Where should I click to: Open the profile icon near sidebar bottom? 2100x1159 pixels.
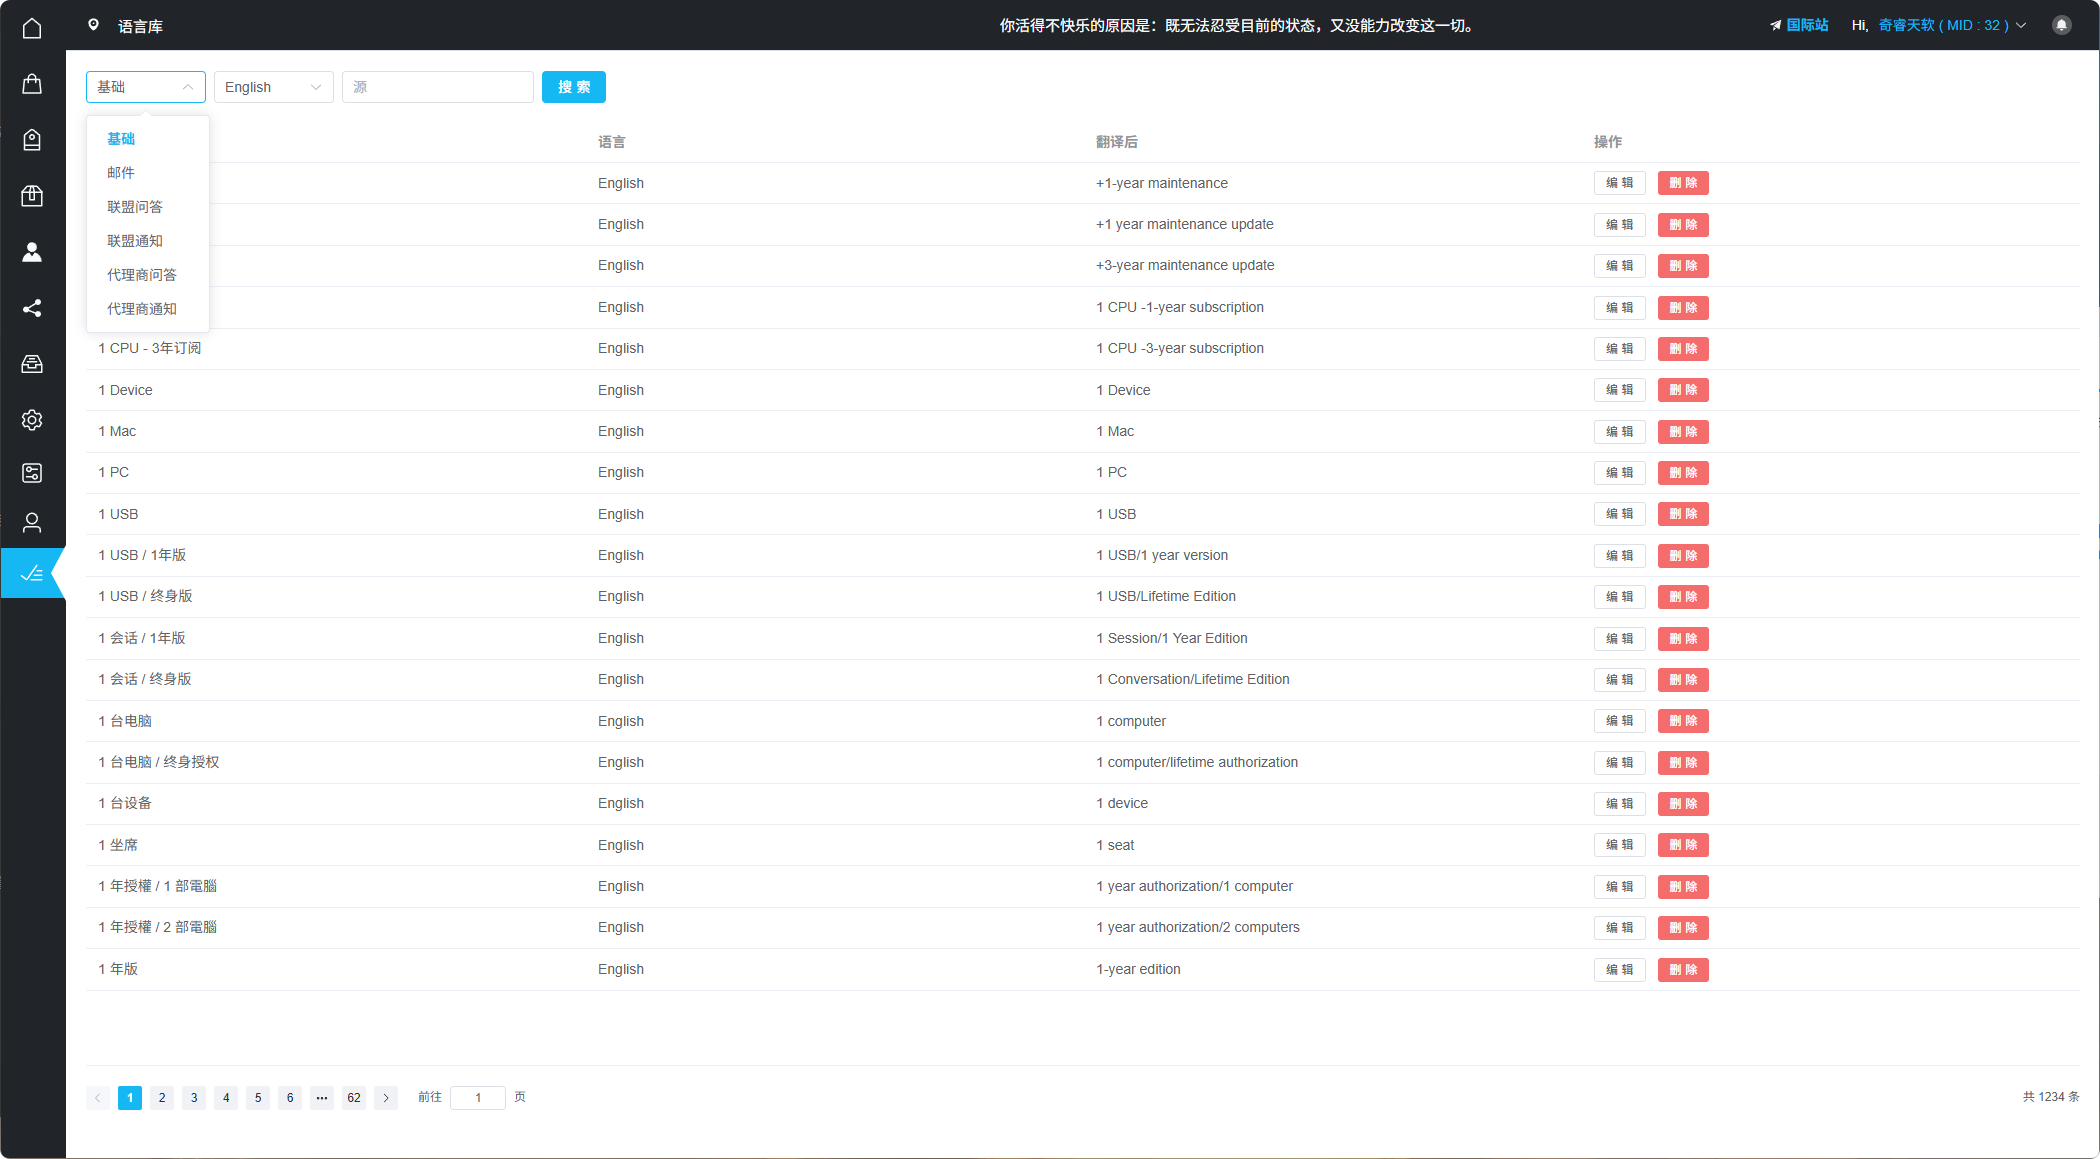tap(32, 522)
